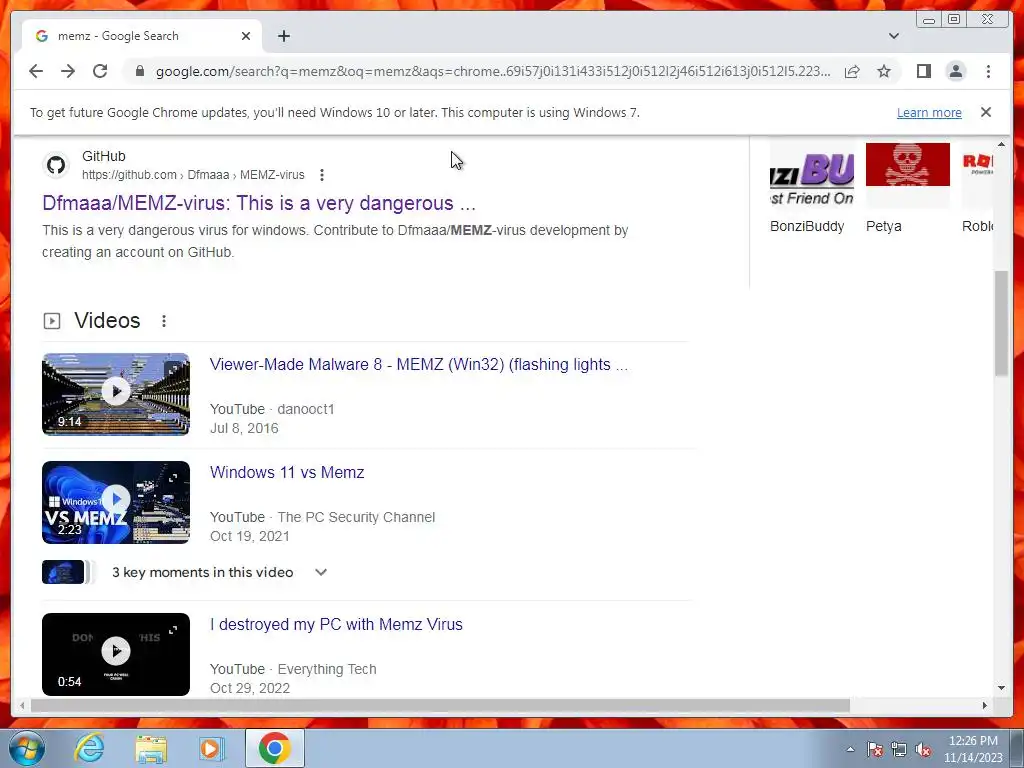
Task: Open the Chrome side panel
Action: click(x=923, y=71)
